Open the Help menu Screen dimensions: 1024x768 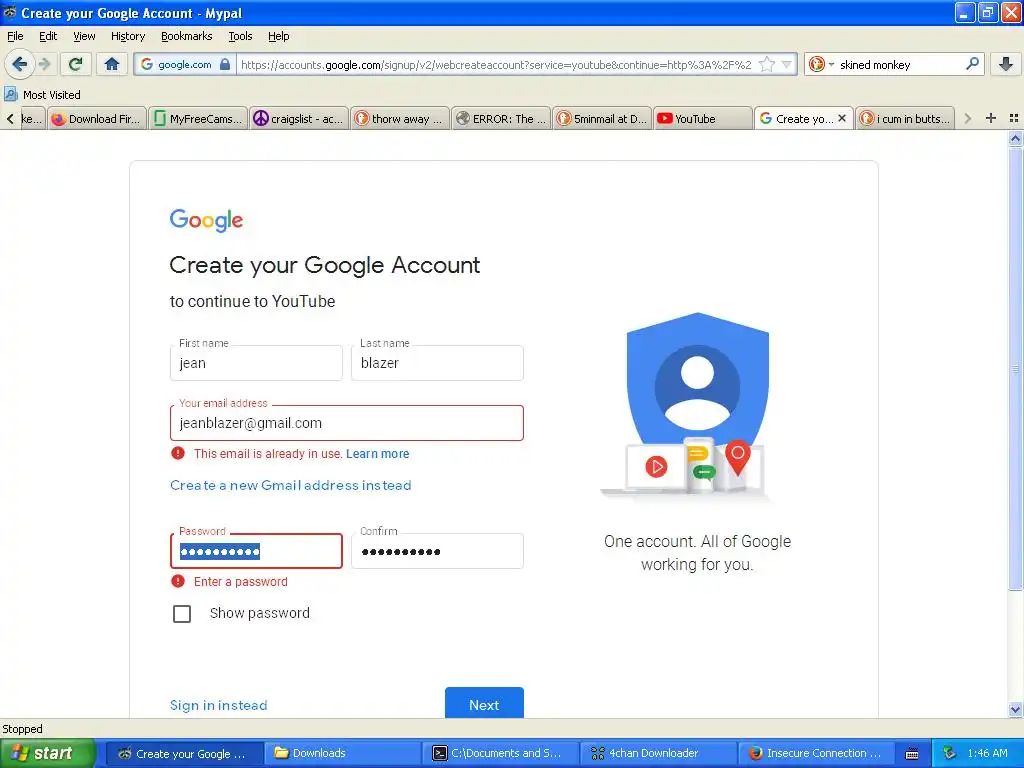(278, 36)
